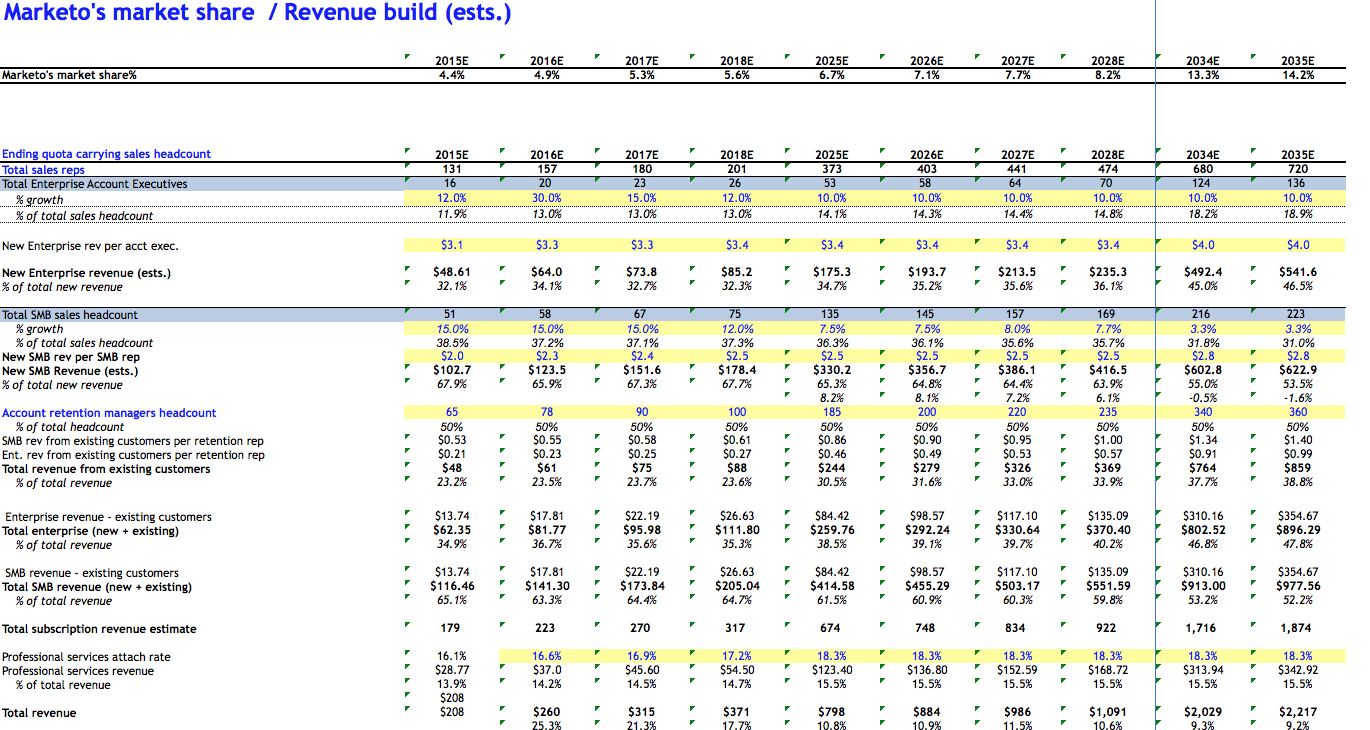Select "Ending quota carrying sales headcount" heading
Viewport: 1370px width, 730px height.
pyautogui.click(x=106, y=154)
